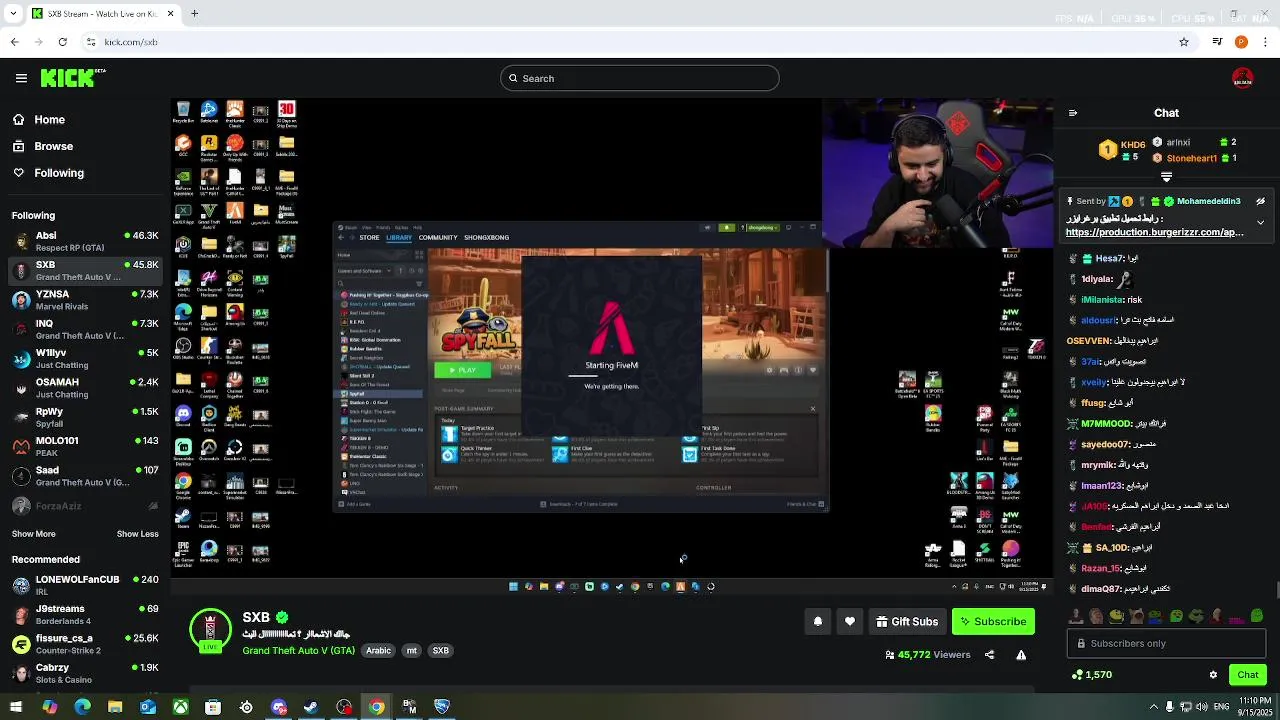Open a new browser tab
Viewport: 1280px width, 720px height.
click(x=195, y=13)
